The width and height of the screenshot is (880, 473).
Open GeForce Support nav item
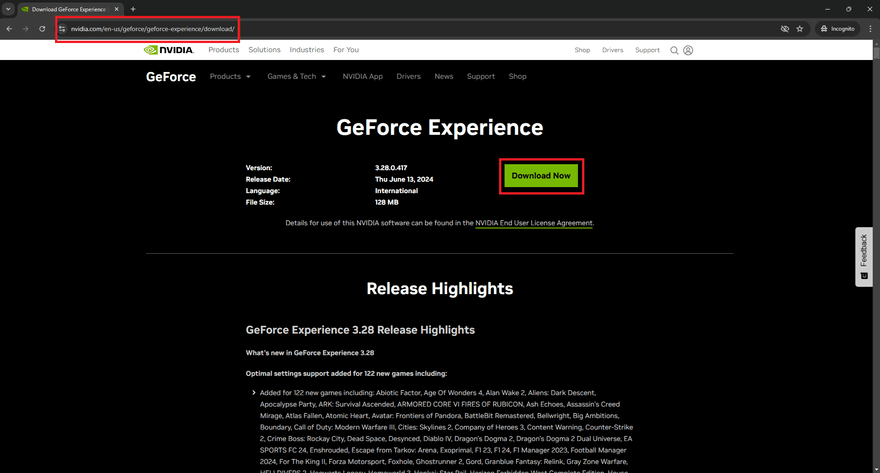481,76
